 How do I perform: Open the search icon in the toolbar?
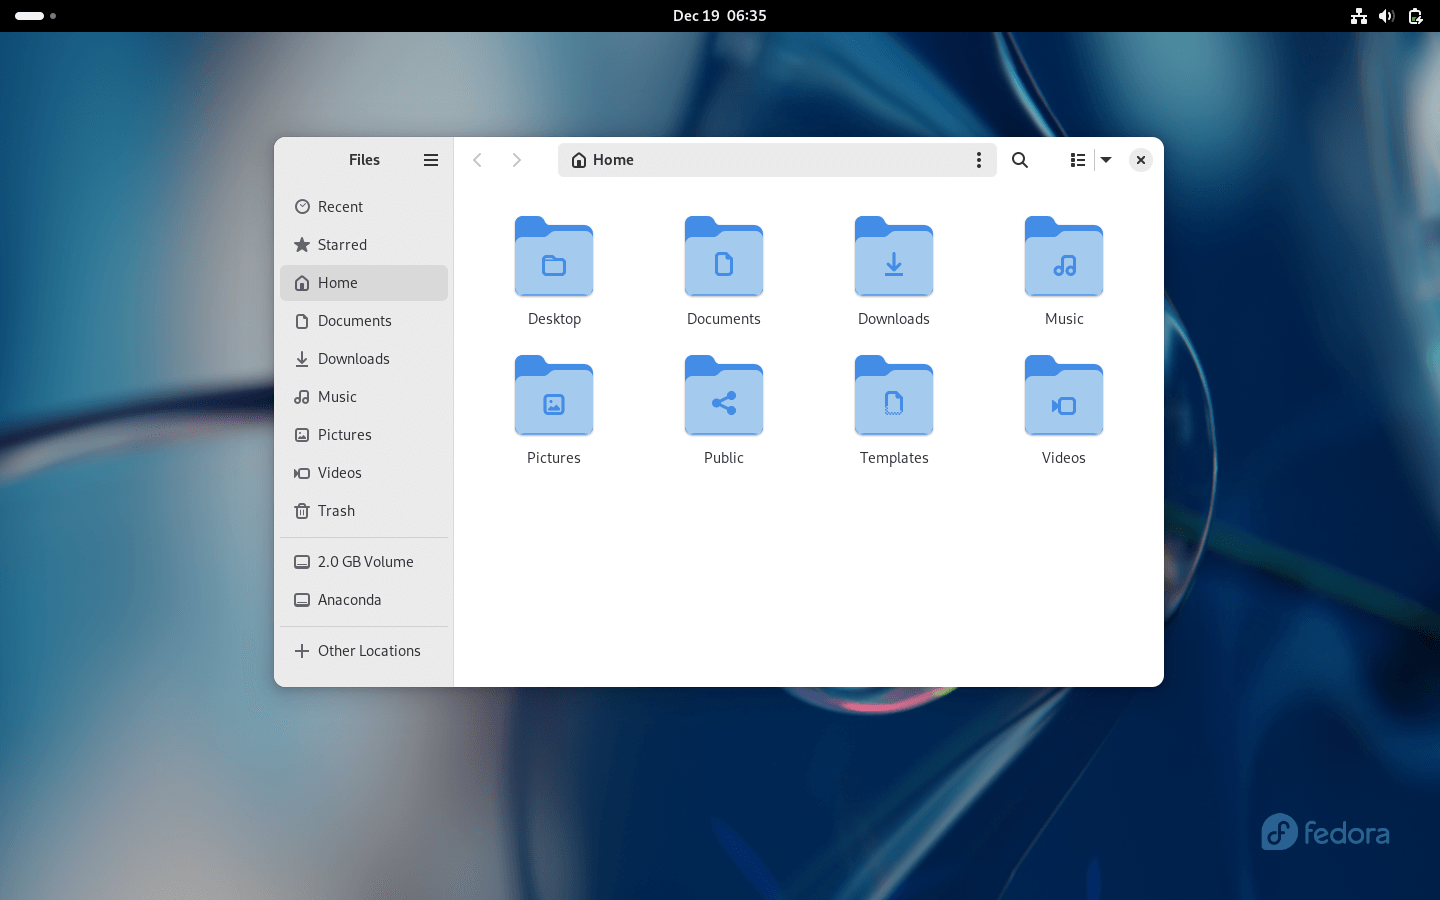click(1019, 160)
